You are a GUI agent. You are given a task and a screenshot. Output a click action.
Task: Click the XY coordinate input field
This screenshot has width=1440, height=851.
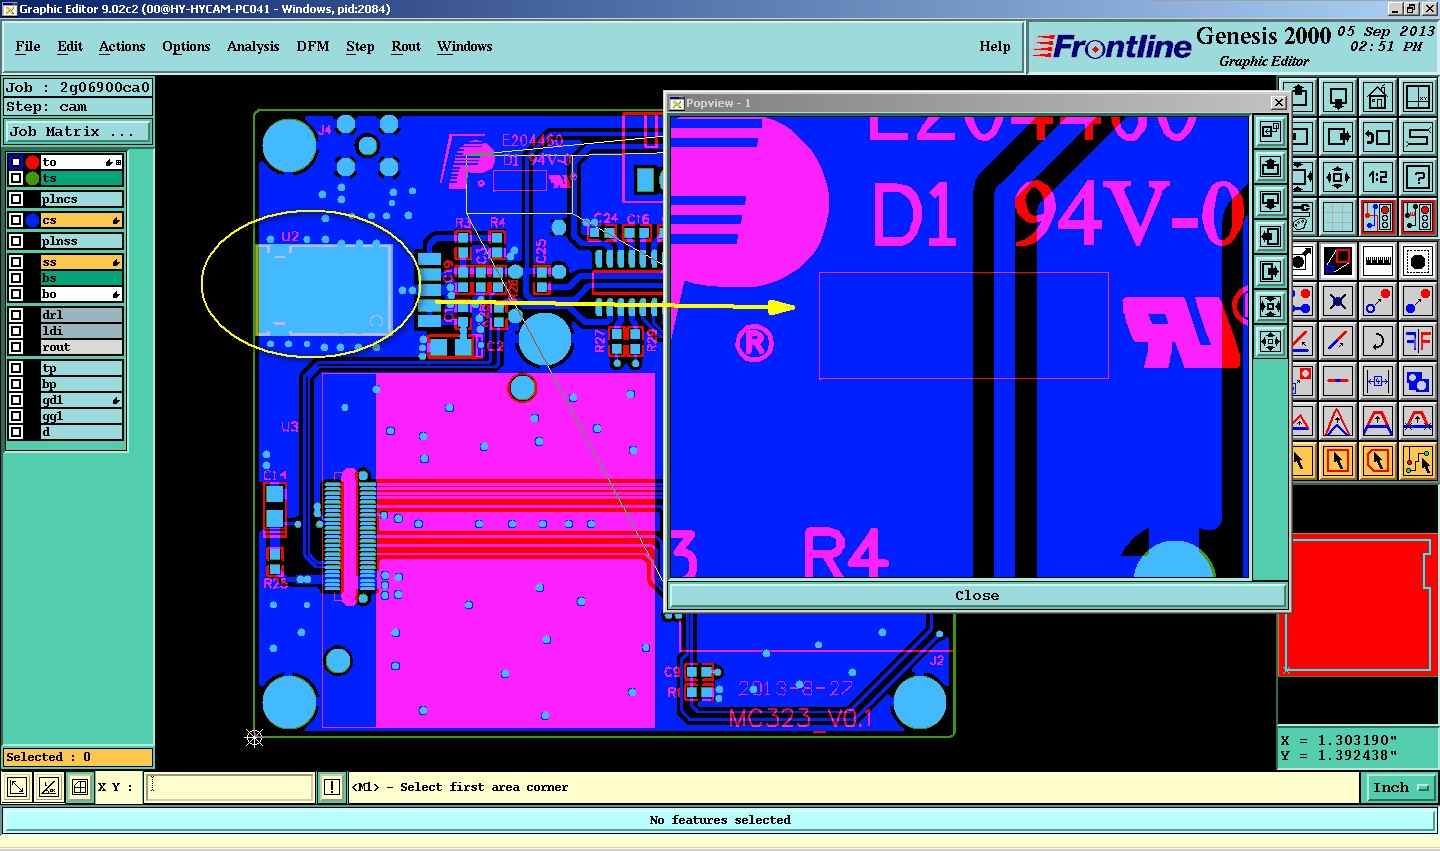[x=230, y=787]
